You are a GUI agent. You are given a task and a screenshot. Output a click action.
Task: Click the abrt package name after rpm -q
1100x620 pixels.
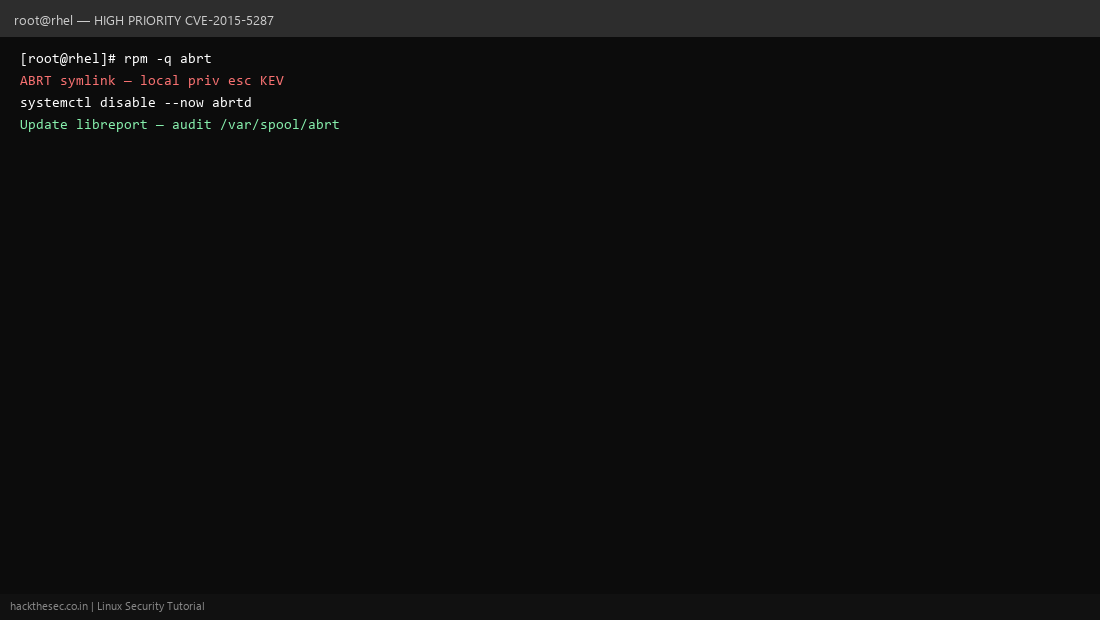point(196,58)
